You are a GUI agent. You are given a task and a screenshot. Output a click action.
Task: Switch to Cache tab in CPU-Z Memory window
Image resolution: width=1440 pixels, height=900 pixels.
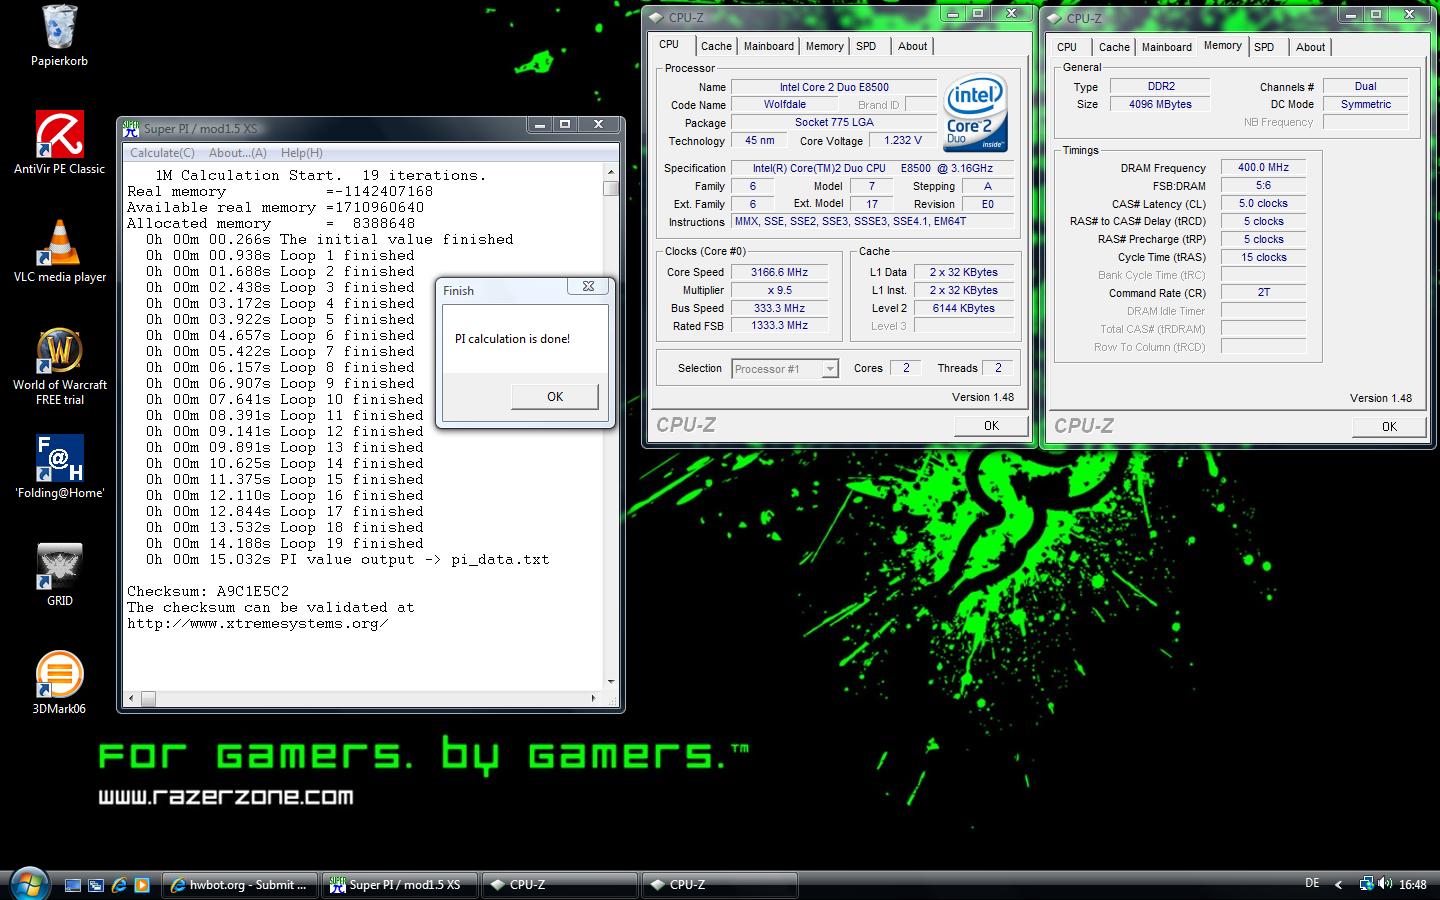1114,47
